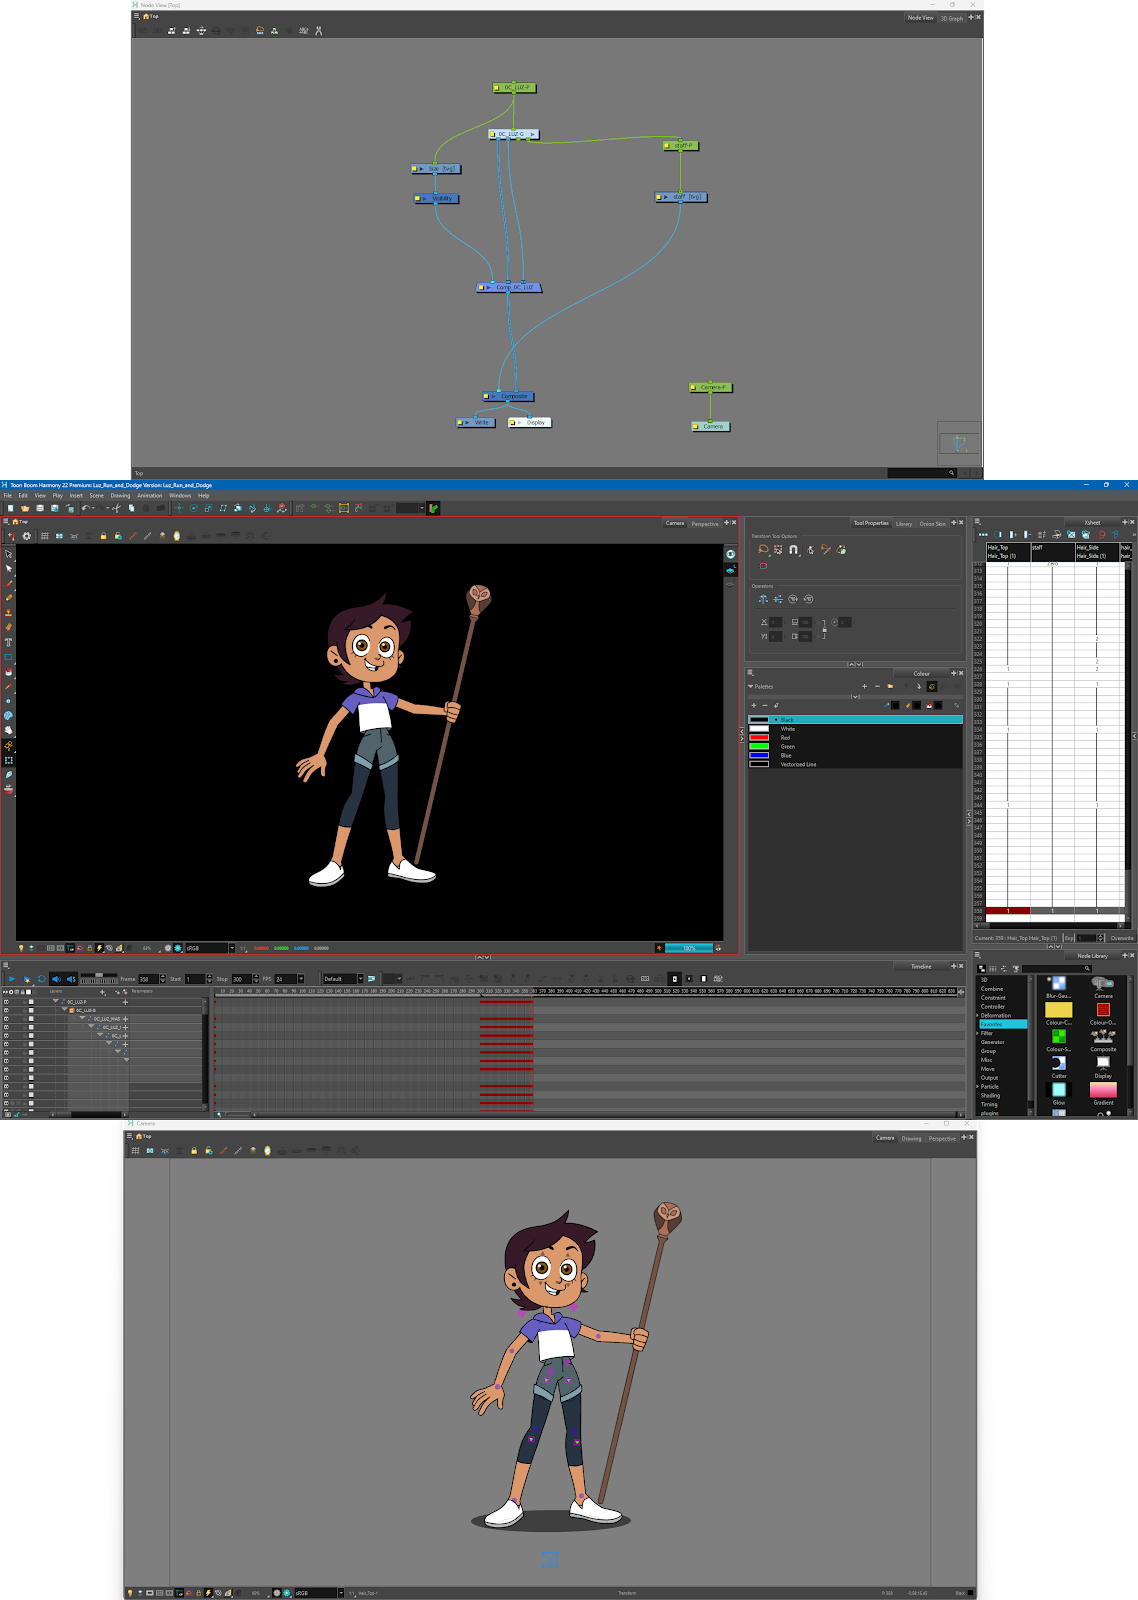Switch to Perspective tab in main camera view

705,523
